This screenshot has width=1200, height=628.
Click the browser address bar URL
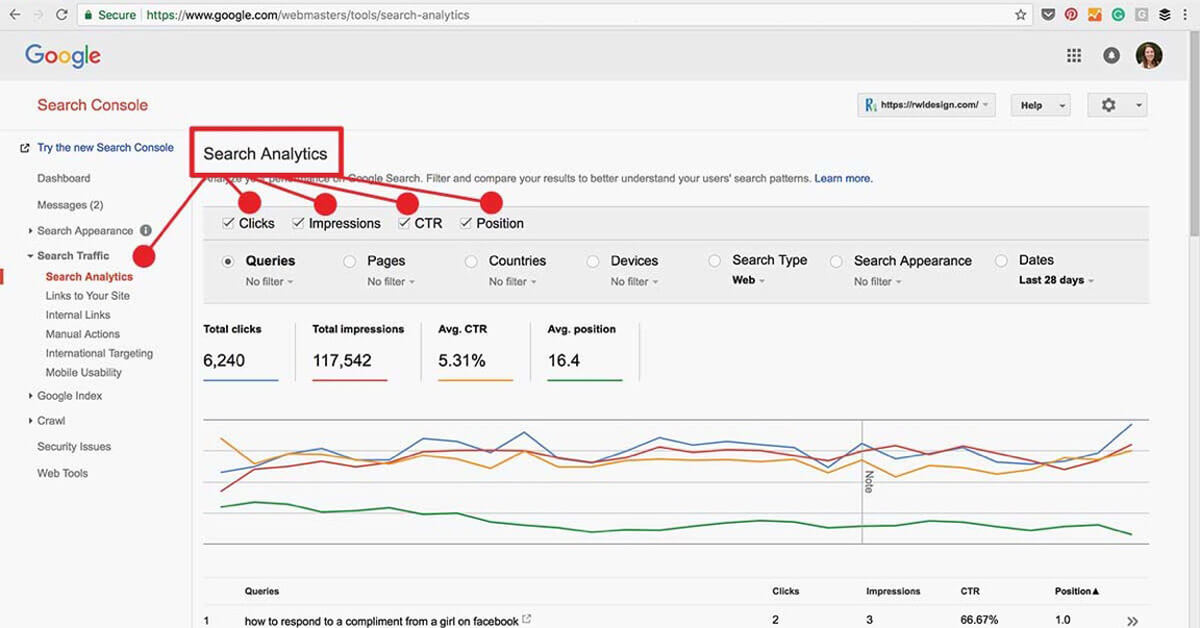(307, 15)
